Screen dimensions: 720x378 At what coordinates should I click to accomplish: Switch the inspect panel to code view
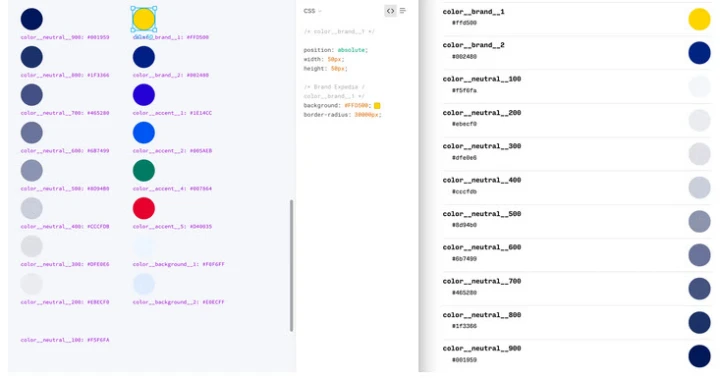point(390,11)
